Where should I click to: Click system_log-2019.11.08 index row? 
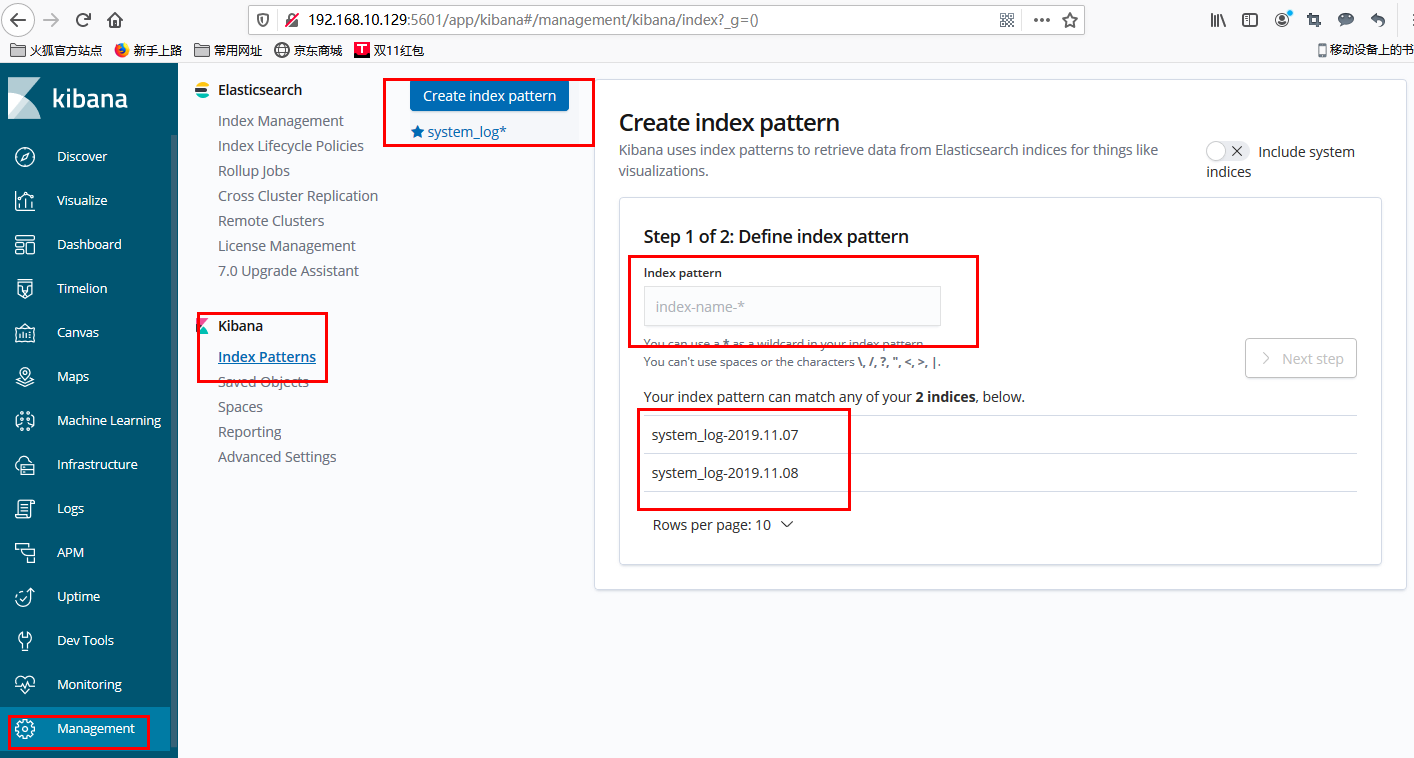(1000, 473)
